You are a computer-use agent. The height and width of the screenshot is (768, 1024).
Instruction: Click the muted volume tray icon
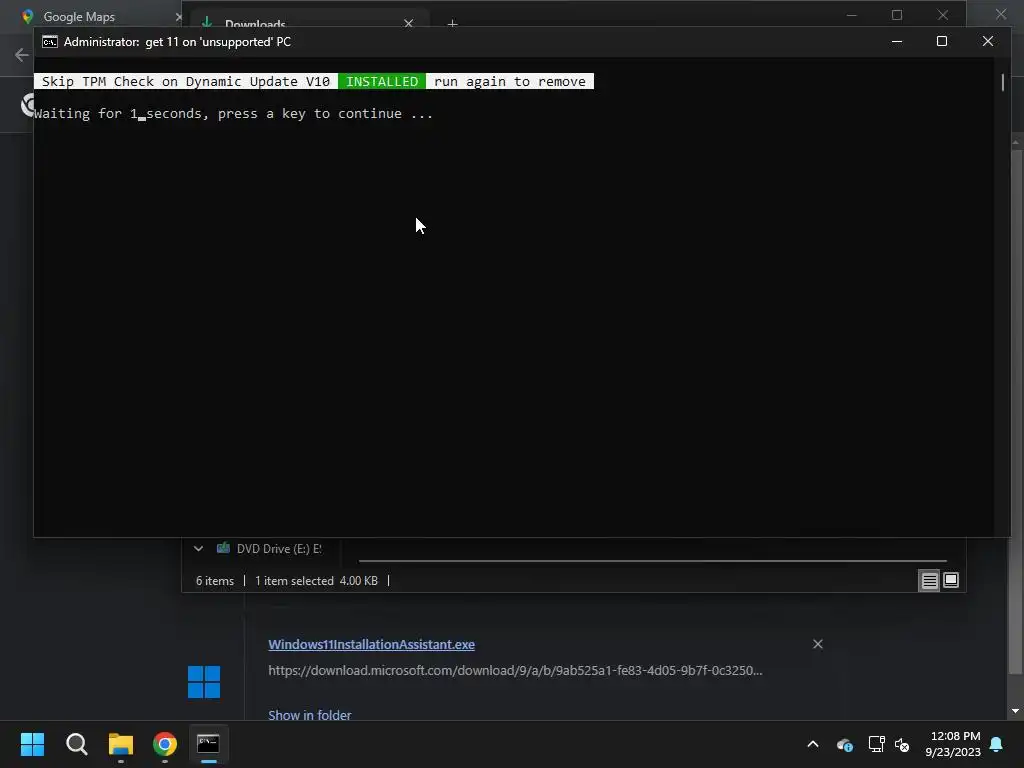coord(902,744)
